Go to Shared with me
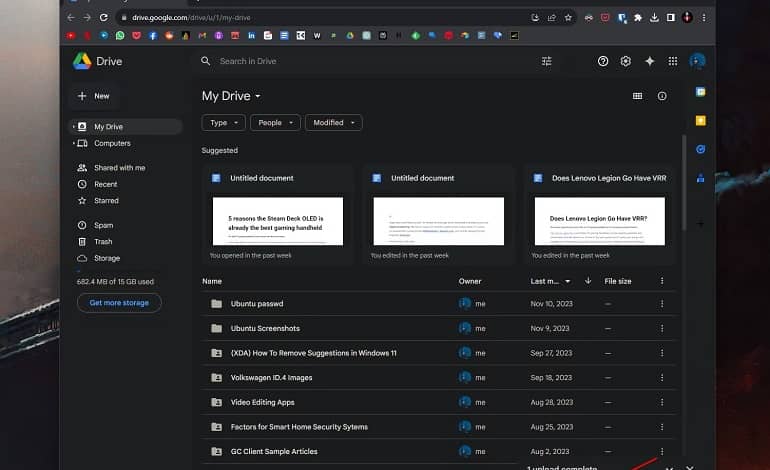Image resolution: width=770 pixels, height=470 pixels. (119, 168)
